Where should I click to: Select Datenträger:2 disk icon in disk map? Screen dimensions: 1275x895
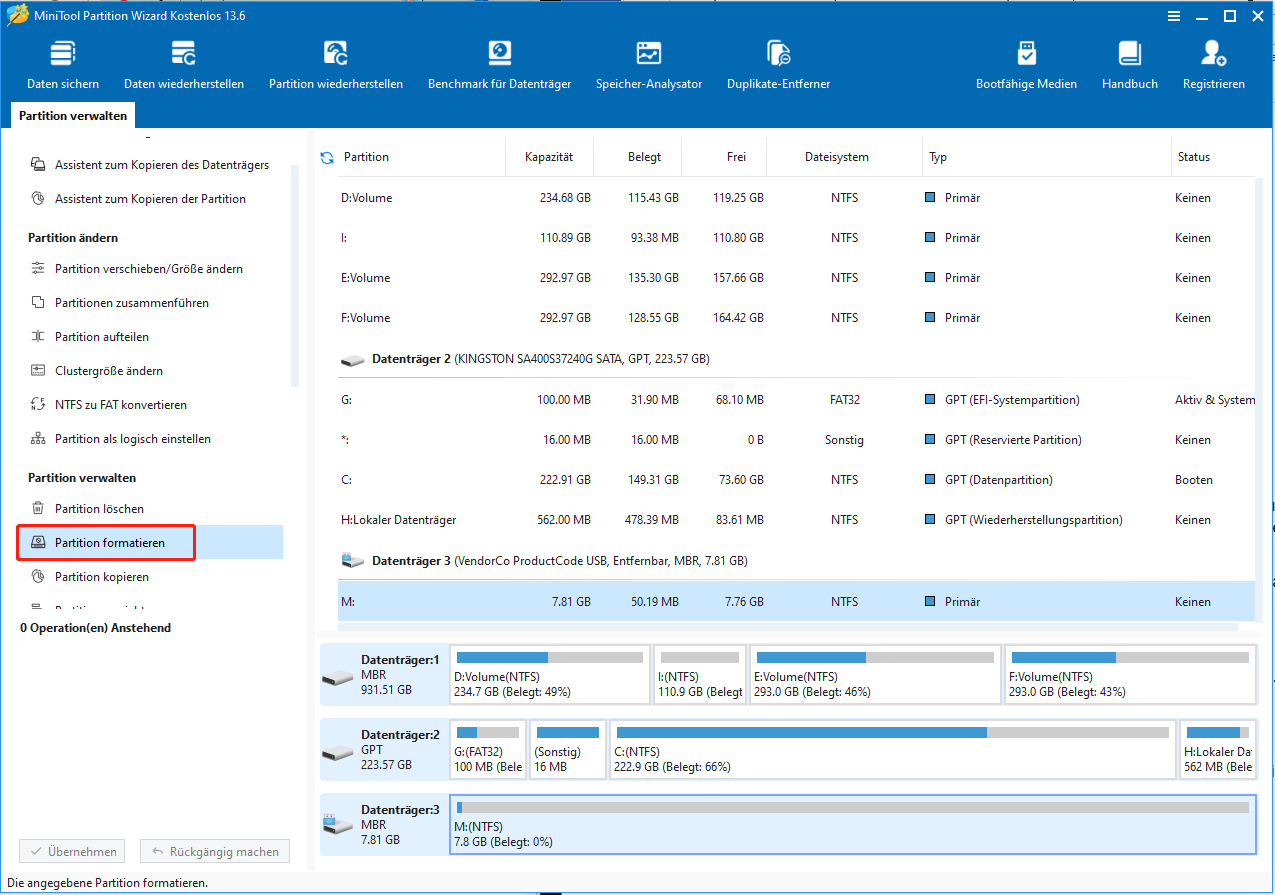[x=338, y=752]
